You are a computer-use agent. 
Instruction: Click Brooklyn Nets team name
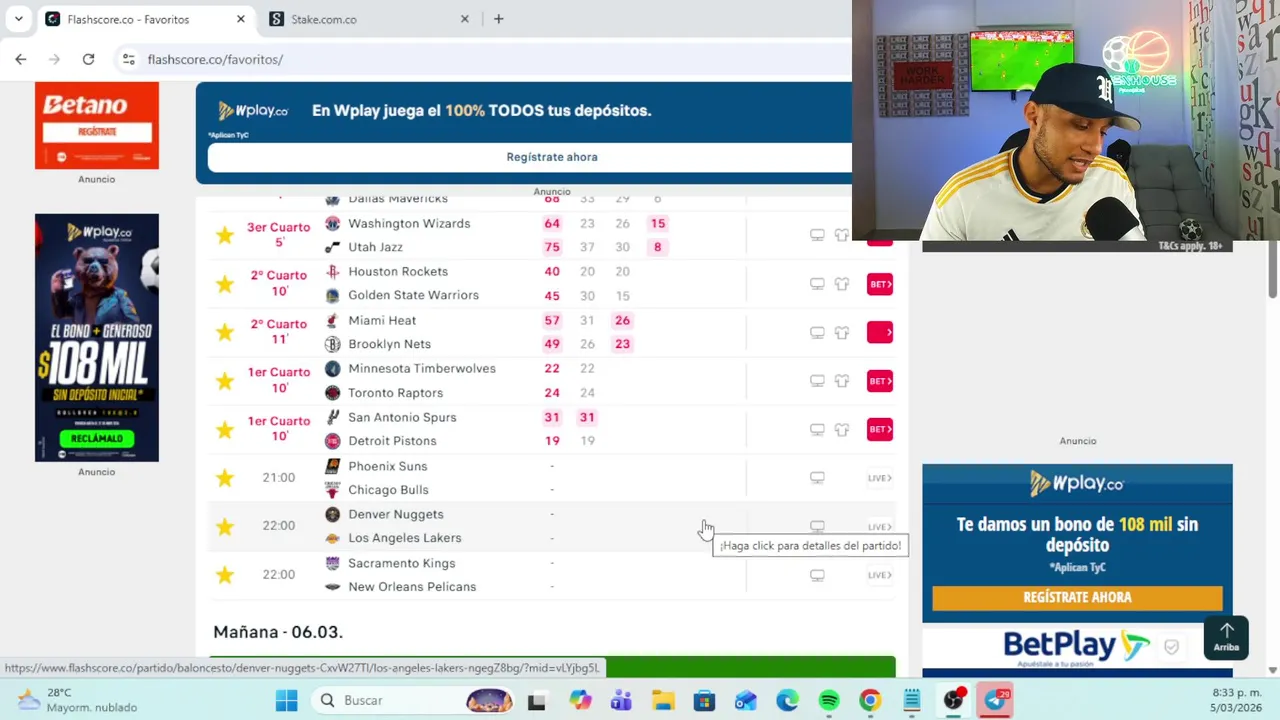point(389,344)
